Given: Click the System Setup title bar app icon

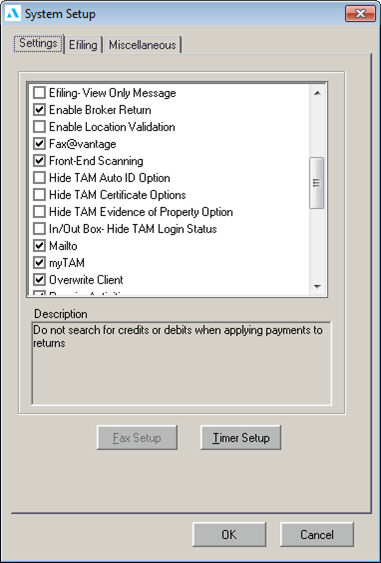Looking at the screenshot, I should point(13,14).
